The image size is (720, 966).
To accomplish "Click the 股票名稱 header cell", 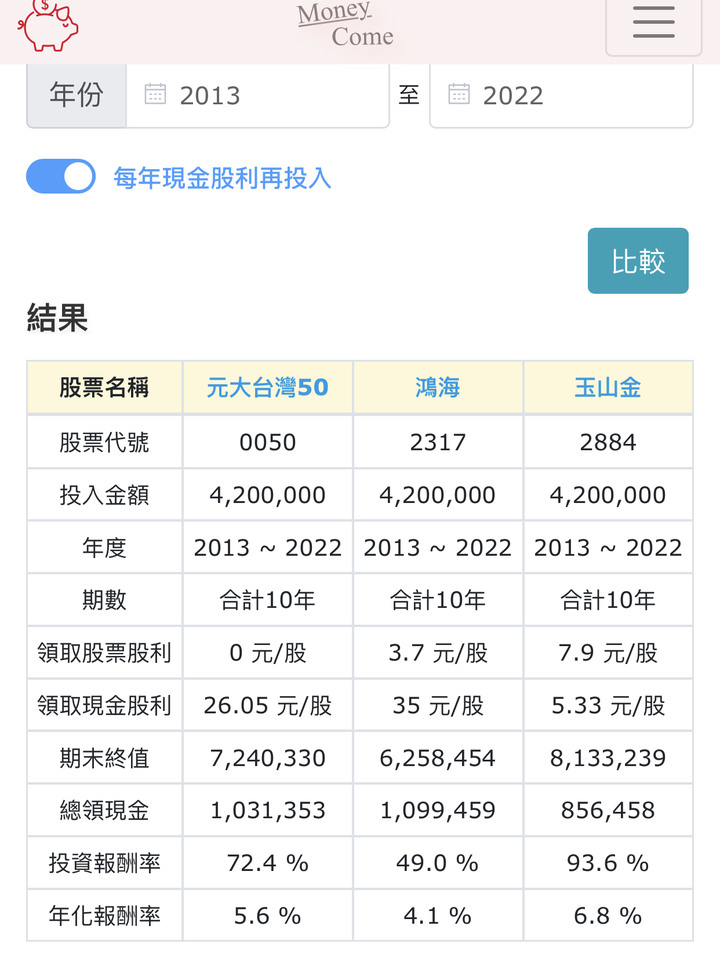I will pyautogui.click(x=105, y=388).
